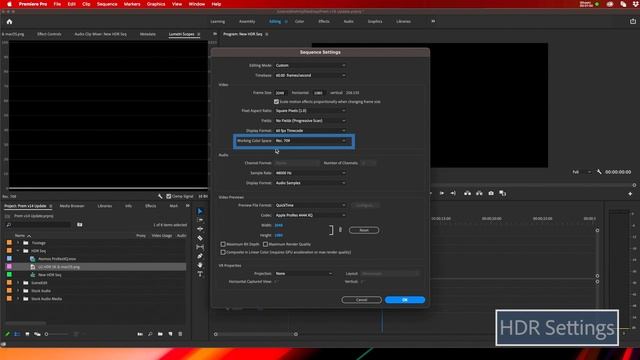
Task: Expand the Footage bin
Action: 18,243
